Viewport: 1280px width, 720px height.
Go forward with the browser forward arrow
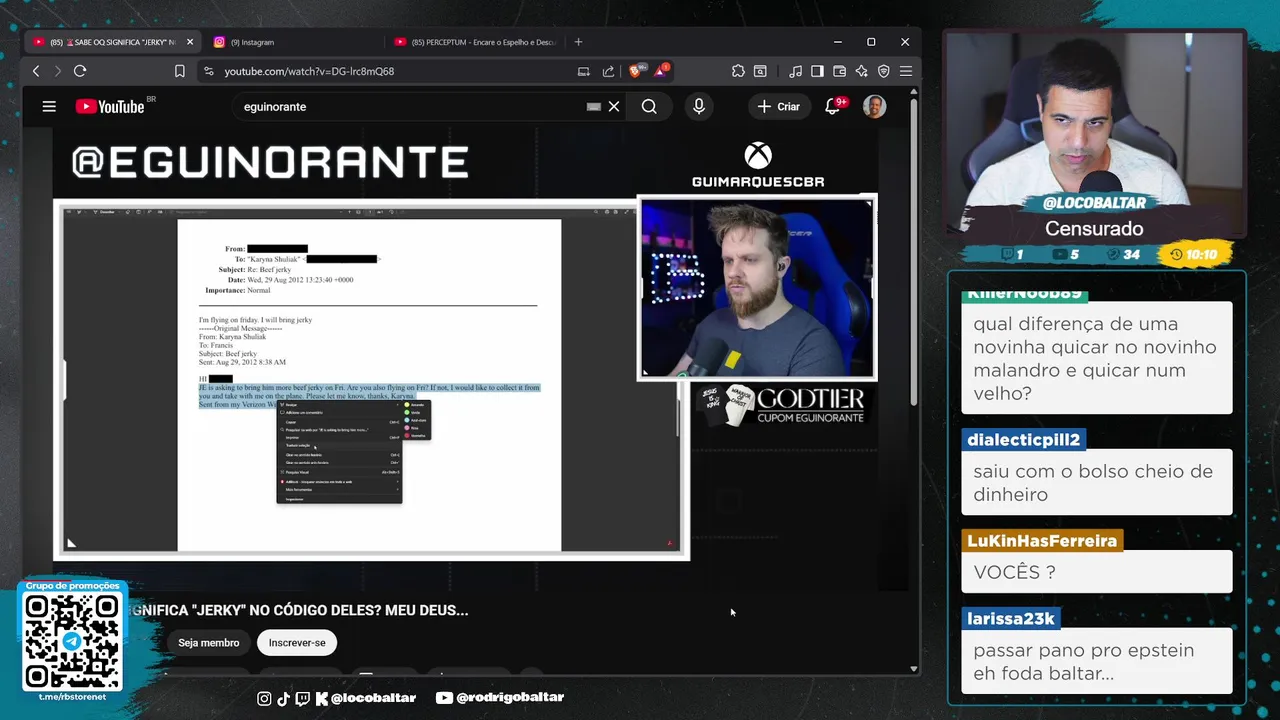click(x=57, y=71)
